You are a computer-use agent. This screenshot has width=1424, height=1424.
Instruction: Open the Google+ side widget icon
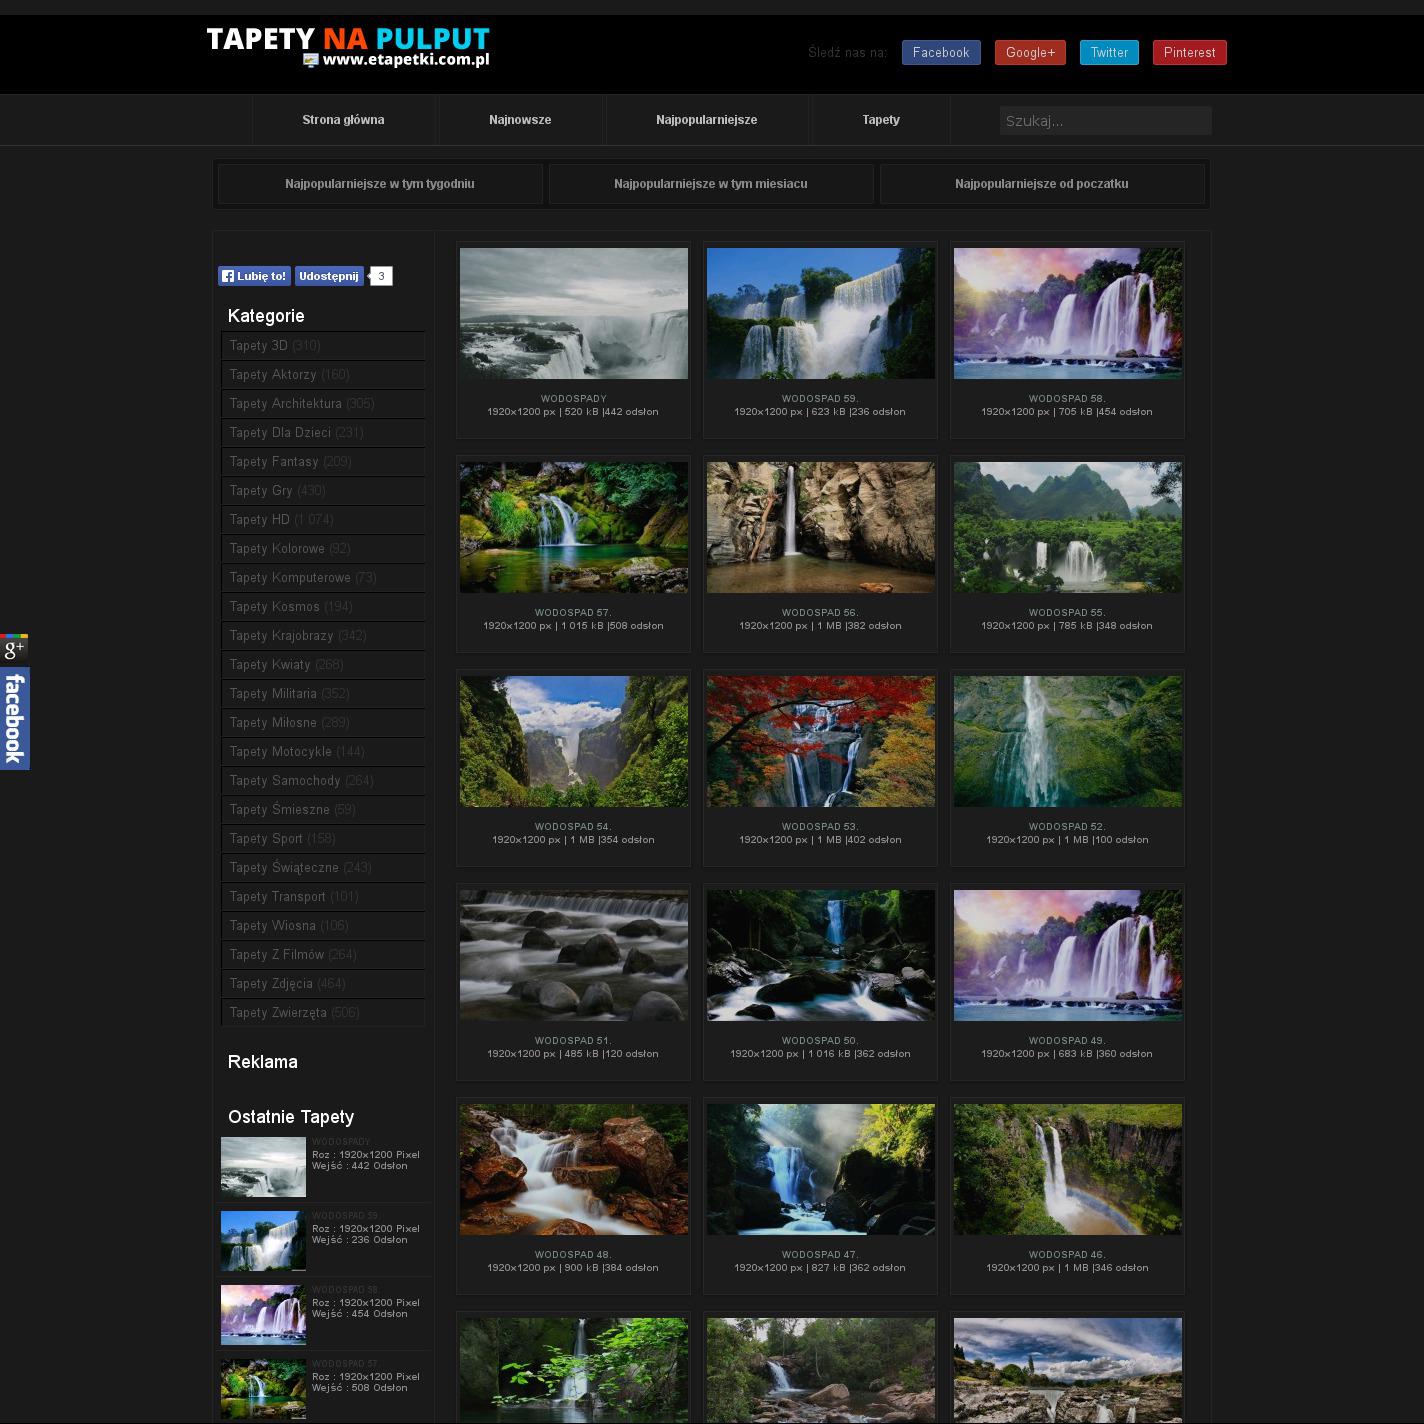click(14, 649)
